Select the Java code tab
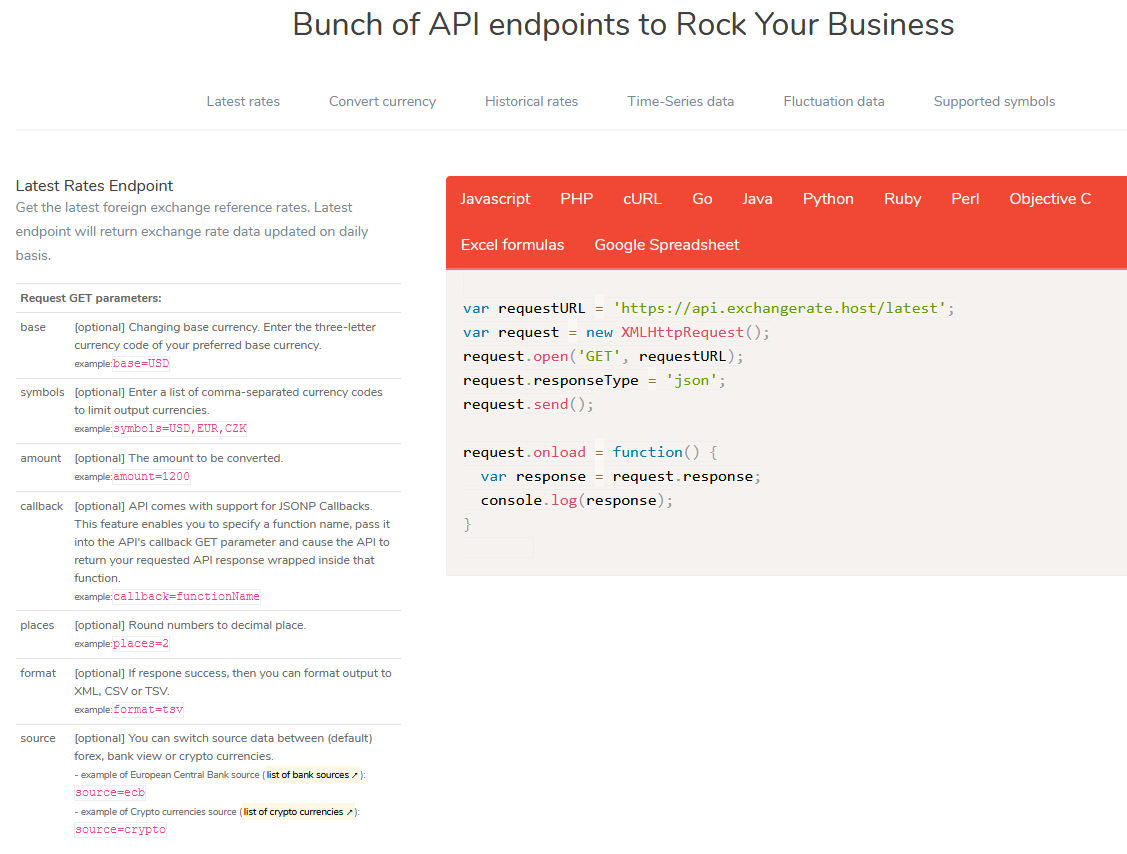 pos(757,198)
